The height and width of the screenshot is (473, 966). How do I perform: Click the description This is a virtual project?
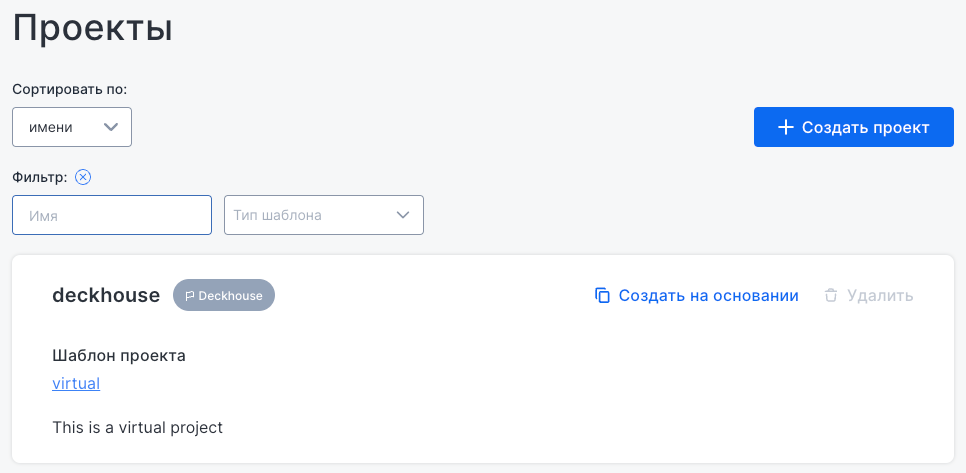pos(137,427)
